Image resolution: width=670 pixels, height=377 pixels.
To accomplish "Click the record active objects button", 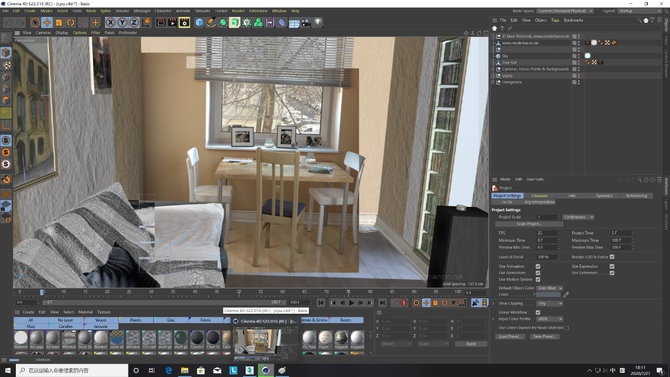I will (x=403, y=303).
